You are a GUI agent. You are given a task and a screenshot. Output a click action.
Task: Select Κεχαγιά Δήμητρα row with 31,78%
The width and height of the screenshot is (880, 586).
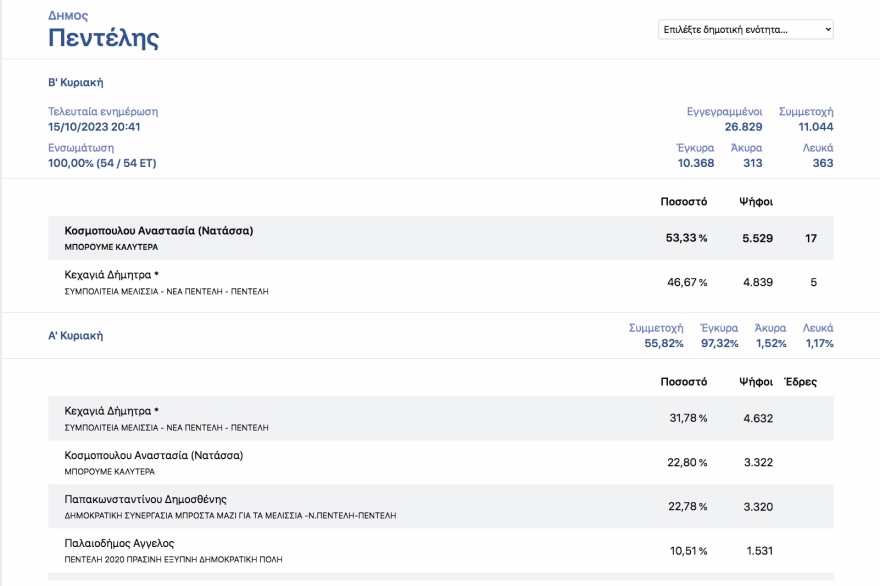(x=440, y=418)
